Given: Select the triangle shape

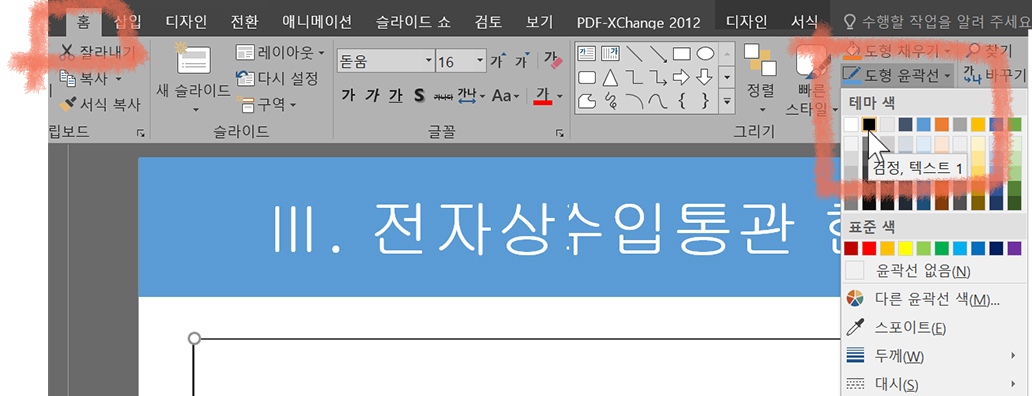Looking at the screenshot, I should (610, 78).
